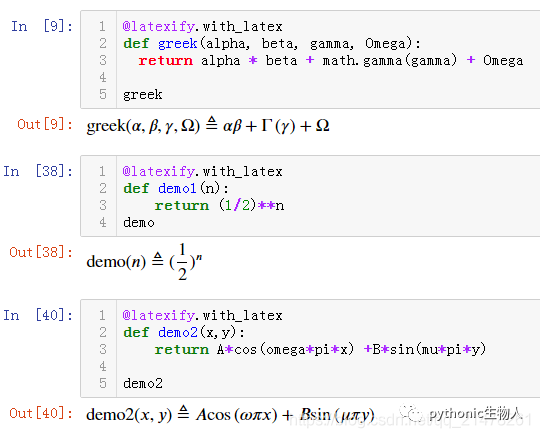This screenshot has height=438, width=540.
Task: Click the Out[38] output prompt
Action: pos(41,252)
